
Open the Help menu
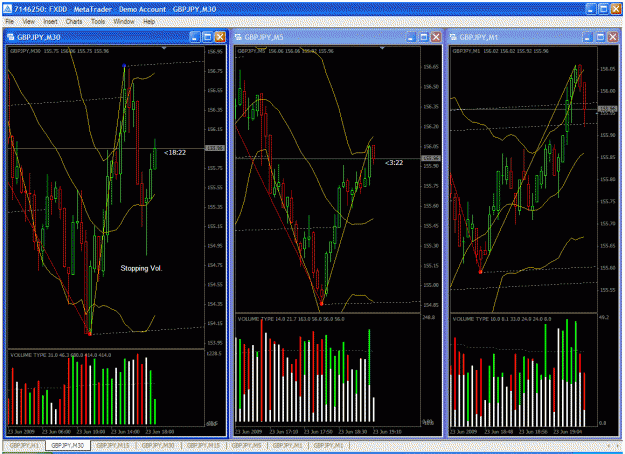[x=149, y=21]
